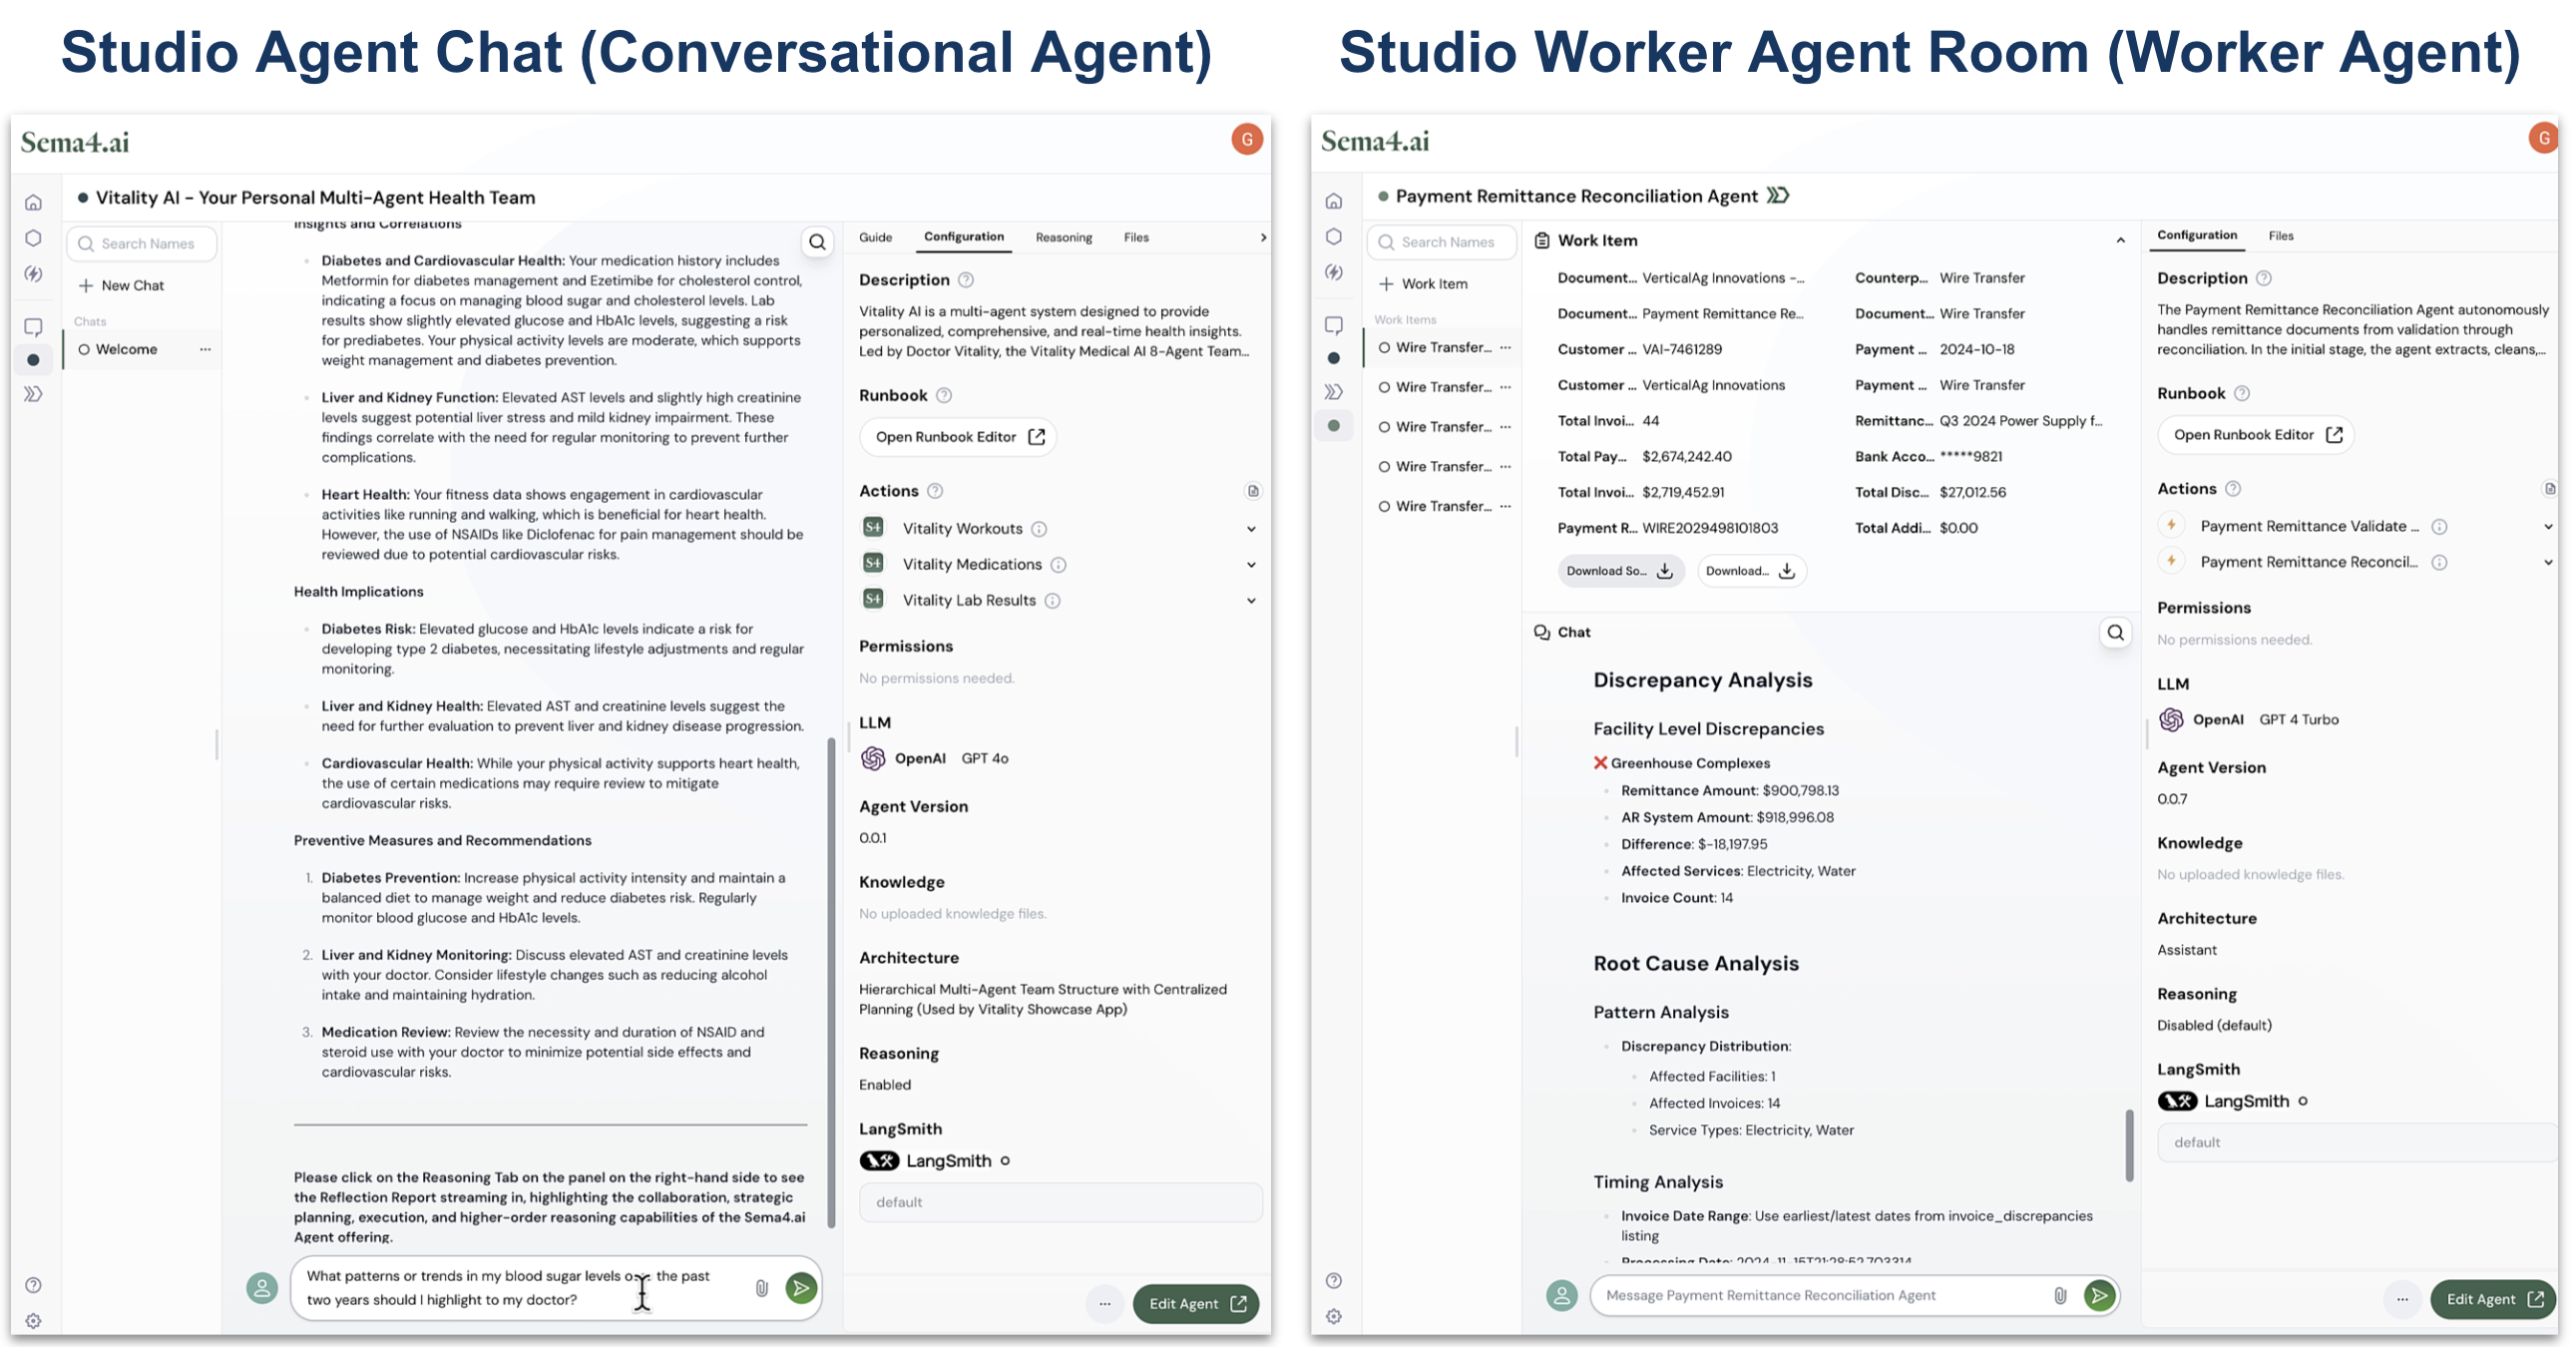
Task: Open hexagon agents icon in Agent Chat sidebar
Action: point(34,238)
